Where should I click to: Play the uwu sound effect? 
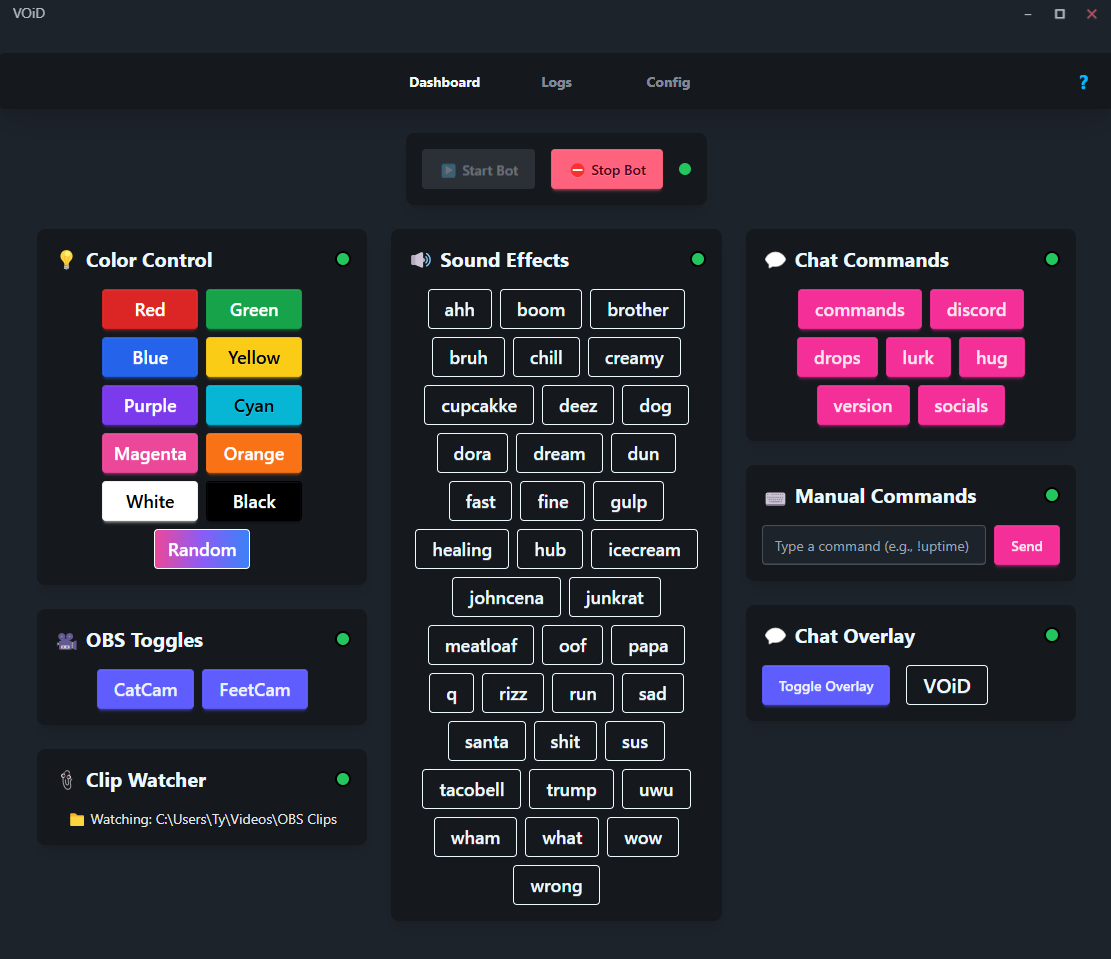point(656,790)
